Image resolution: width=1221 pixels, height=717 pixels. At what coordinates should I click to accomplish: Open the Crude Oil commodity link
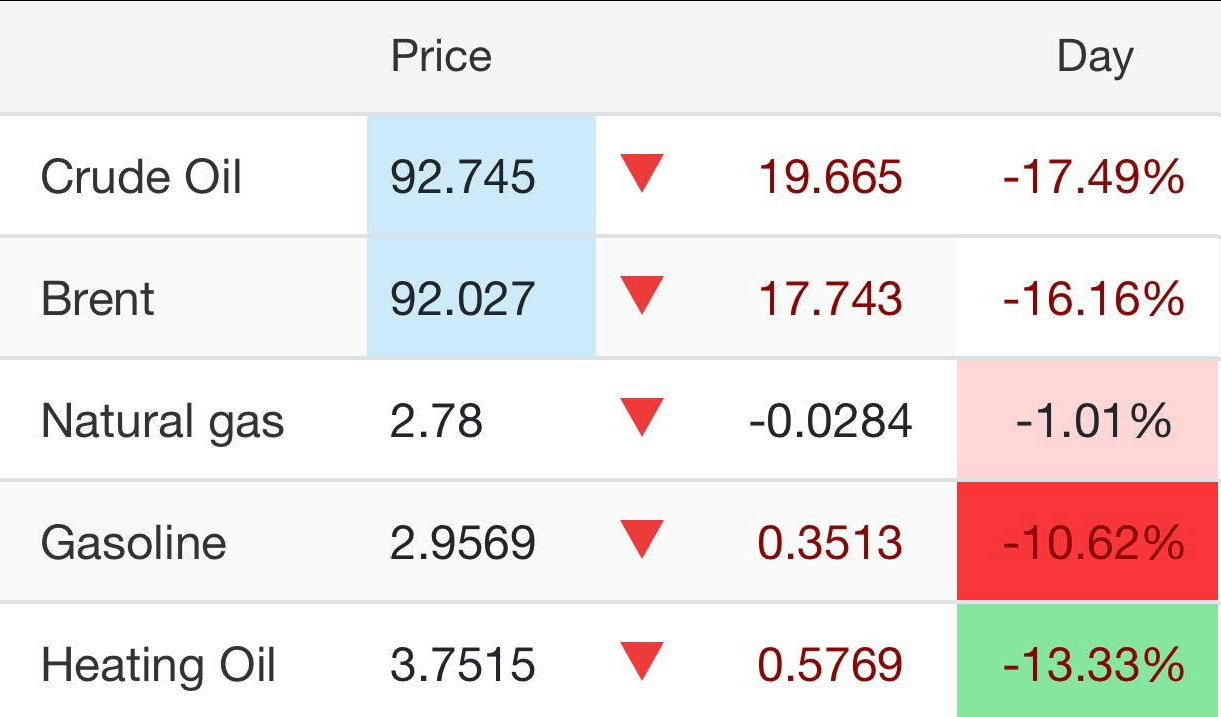pyautogui.click(x=141, y=178)
